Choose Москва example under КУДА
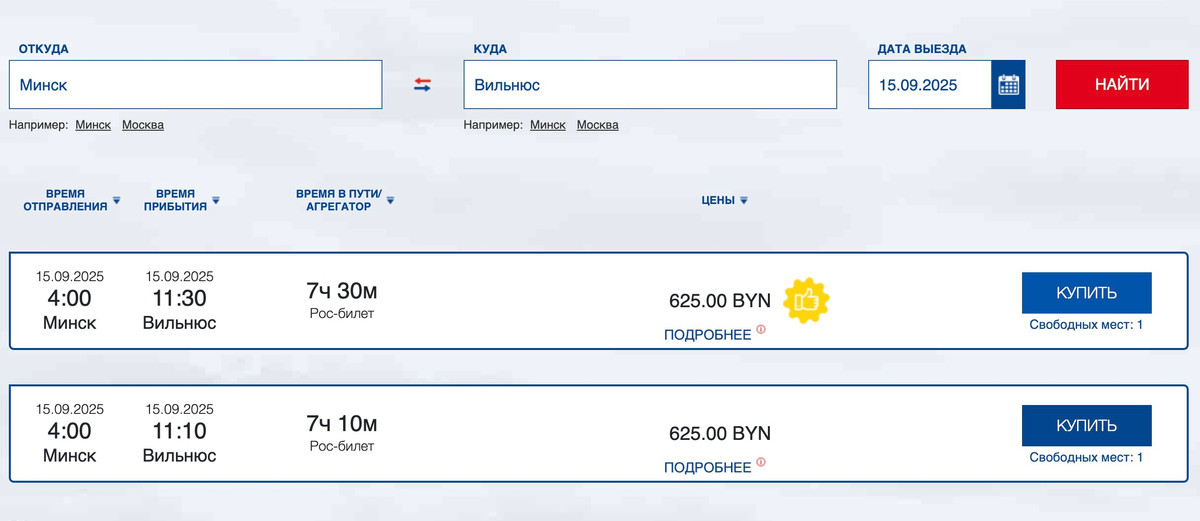This screenshot has height=521, width=1200. point(598,125)
